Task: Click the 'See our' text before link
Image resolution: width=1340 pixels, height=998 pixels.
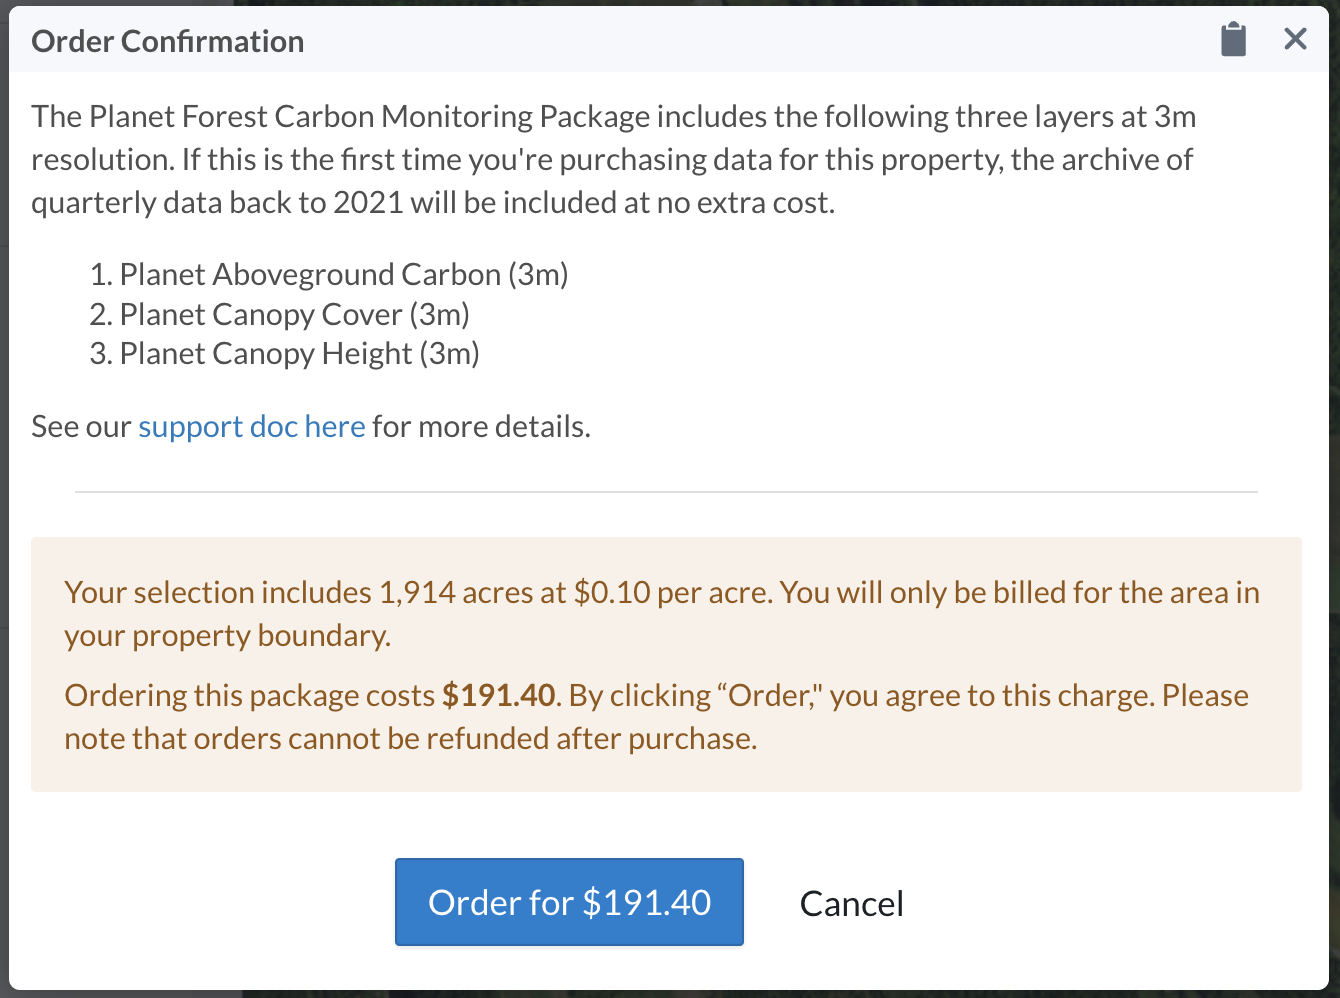Action: click(x=81, y=427)
